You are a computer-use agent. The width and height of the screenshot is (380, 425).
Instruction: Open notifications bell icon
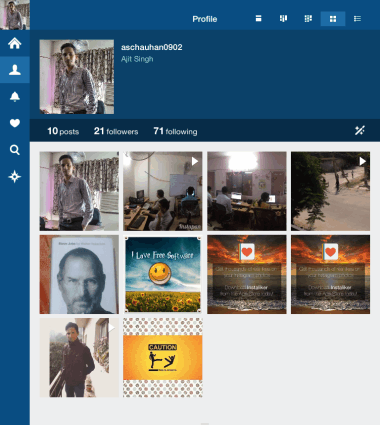coord(15,97)
